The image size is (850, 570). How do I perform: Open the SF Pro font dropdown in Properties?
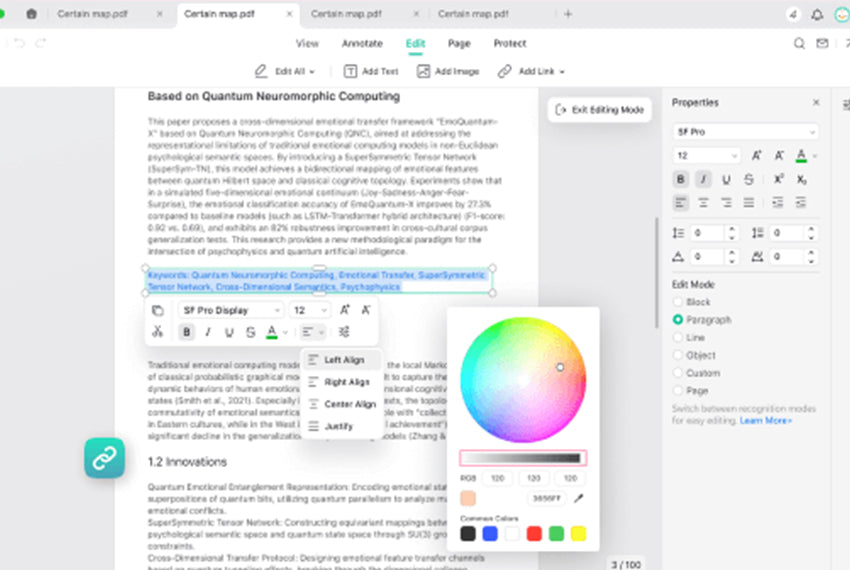(x=745, y=131)
